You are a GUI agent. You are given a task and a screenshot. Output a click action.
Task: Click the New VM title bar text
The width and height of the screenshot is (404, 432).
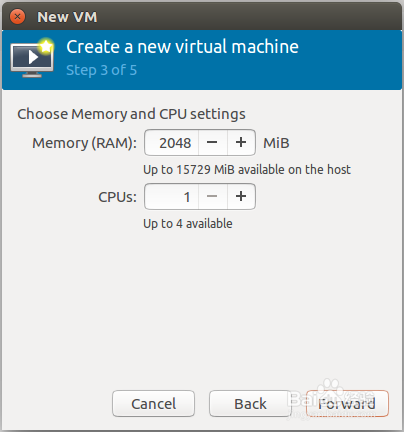(67, 17)
